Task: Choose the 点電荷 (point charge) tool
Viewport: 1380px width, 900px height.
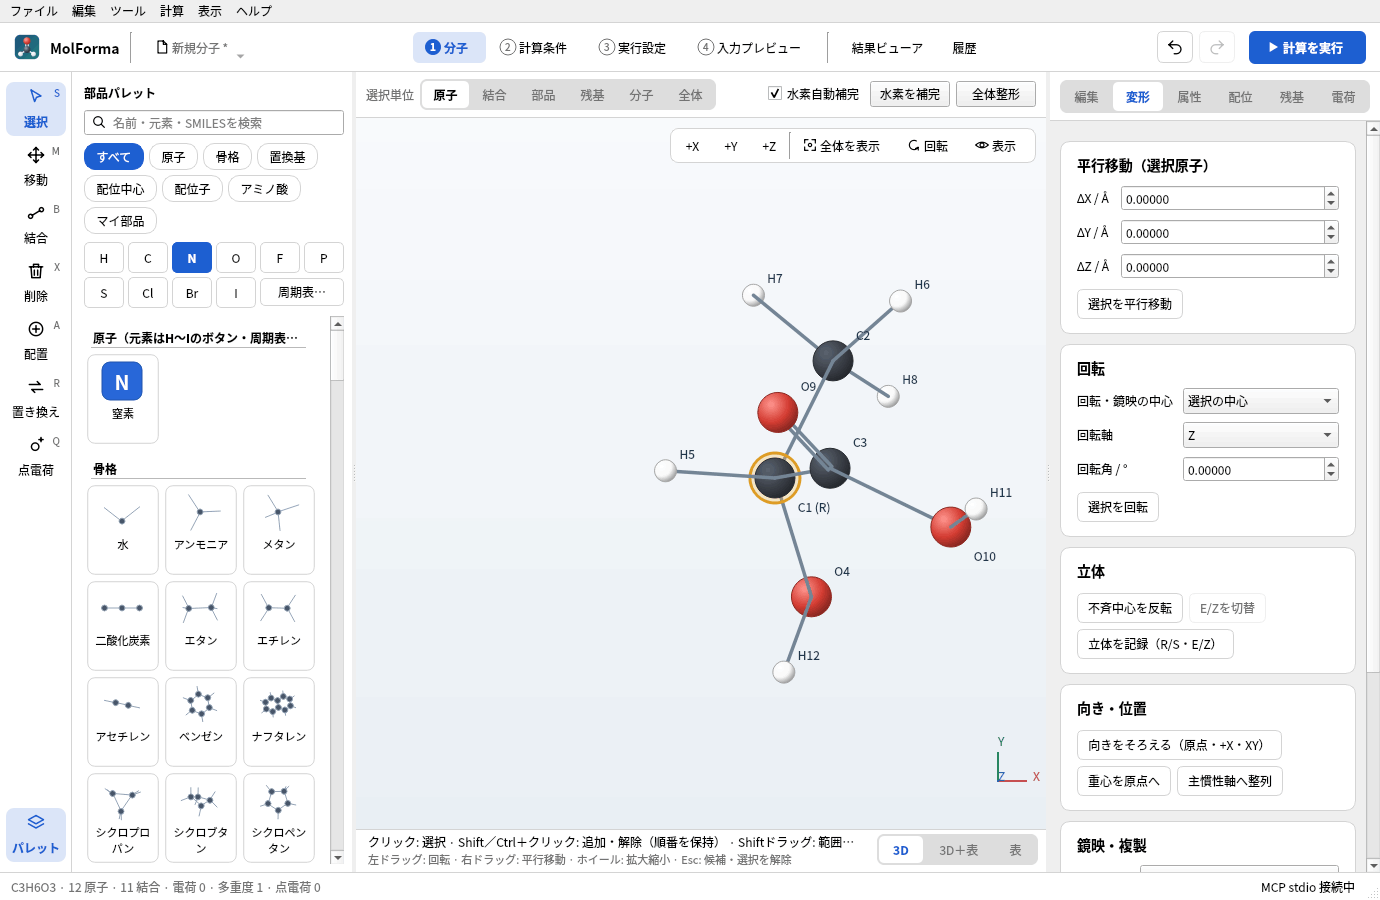Action: pyautogui.click(x=36, y=456)
